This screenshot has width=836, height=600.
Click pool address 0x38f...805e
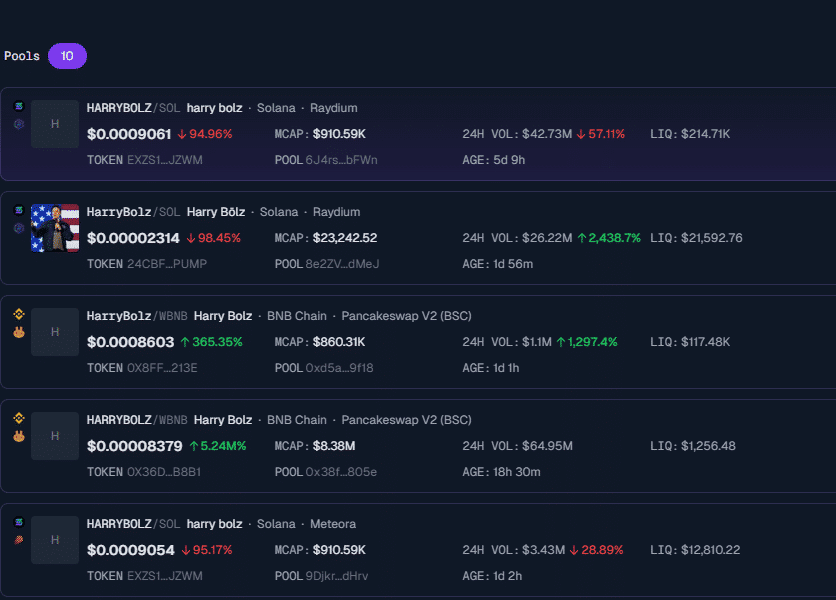pos(341,472)
